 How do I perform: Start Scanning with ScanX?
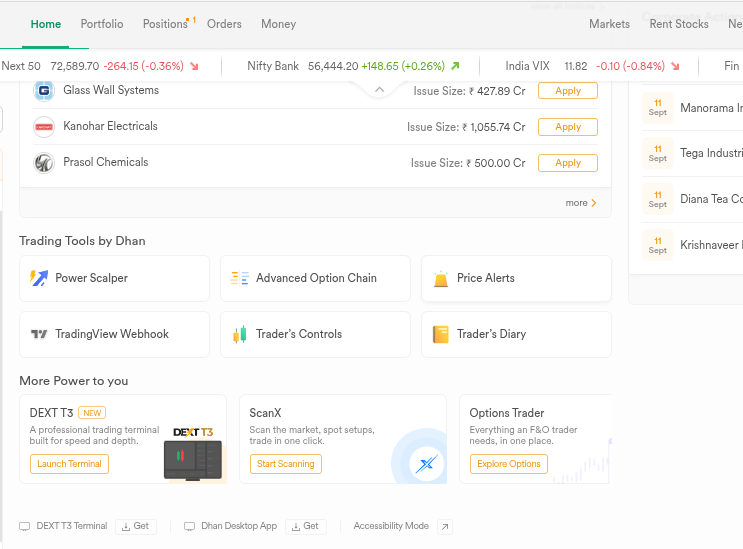(286, 464)
